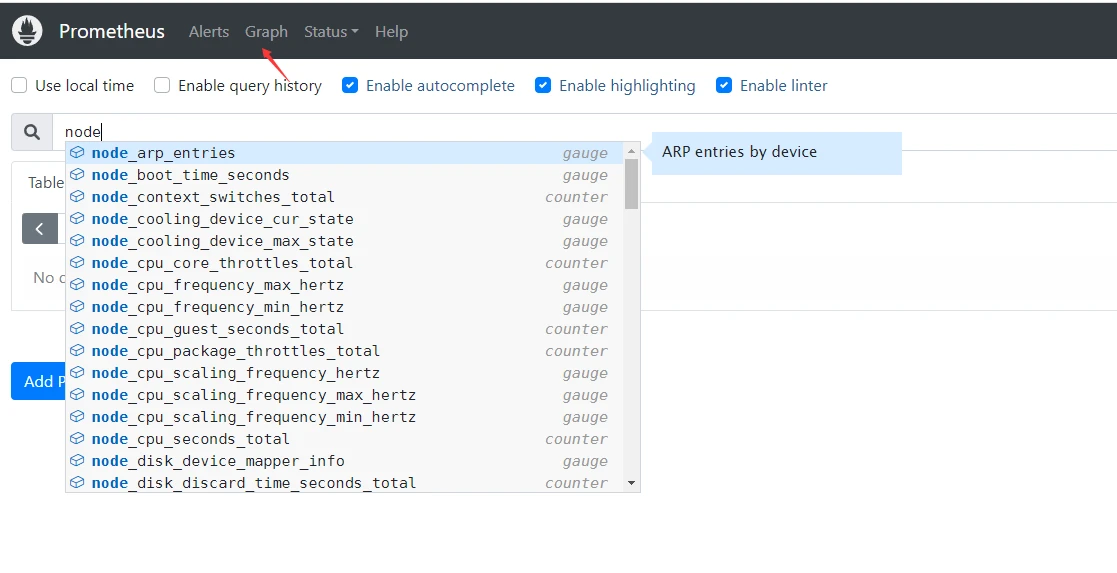Click the cube icon beside node_disk_discard_time_seconds_total
The image size is (1117, 573).
(77, 482)
